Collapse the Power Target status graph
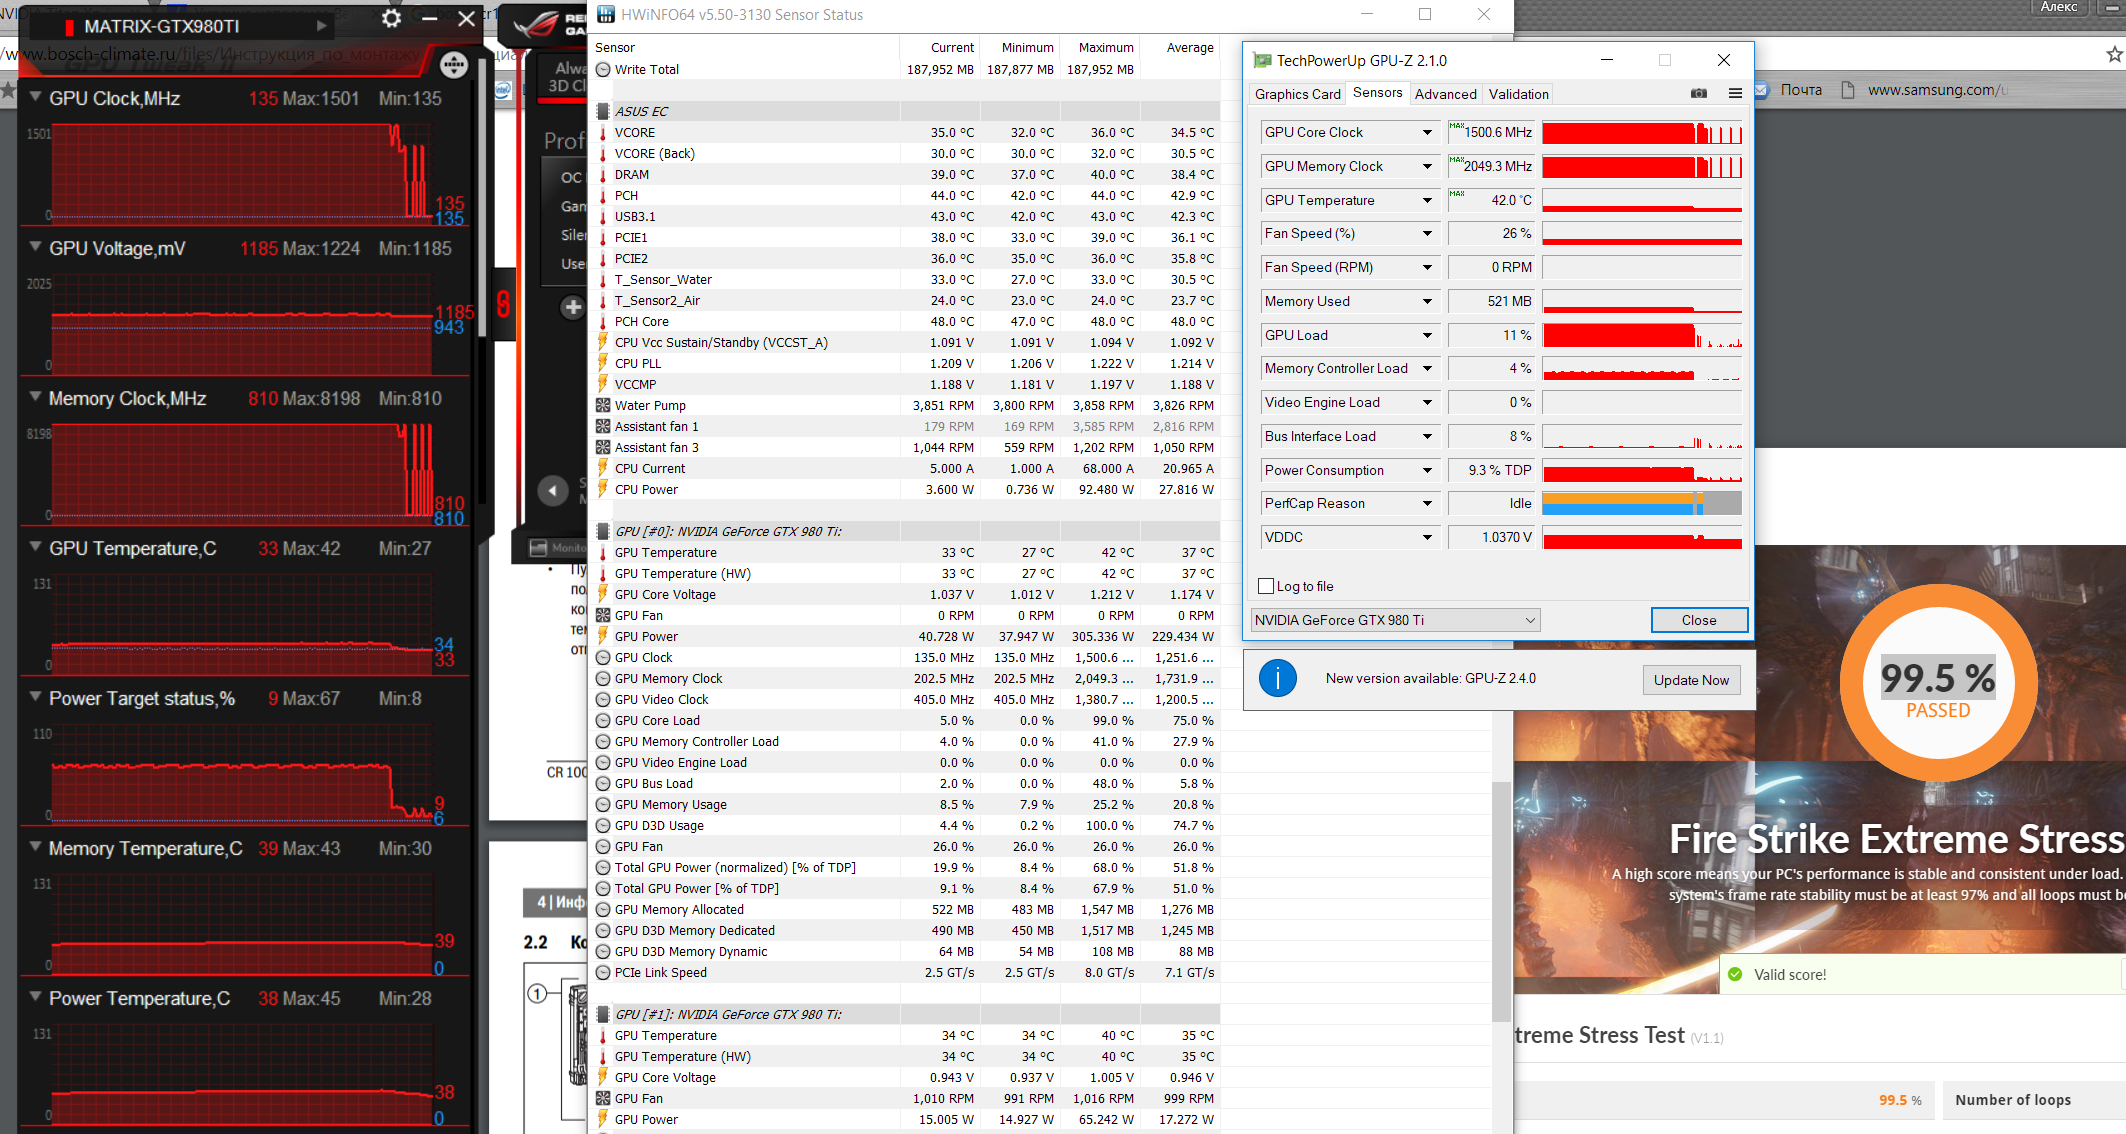2126x1134 pixels. pos(36,697)
